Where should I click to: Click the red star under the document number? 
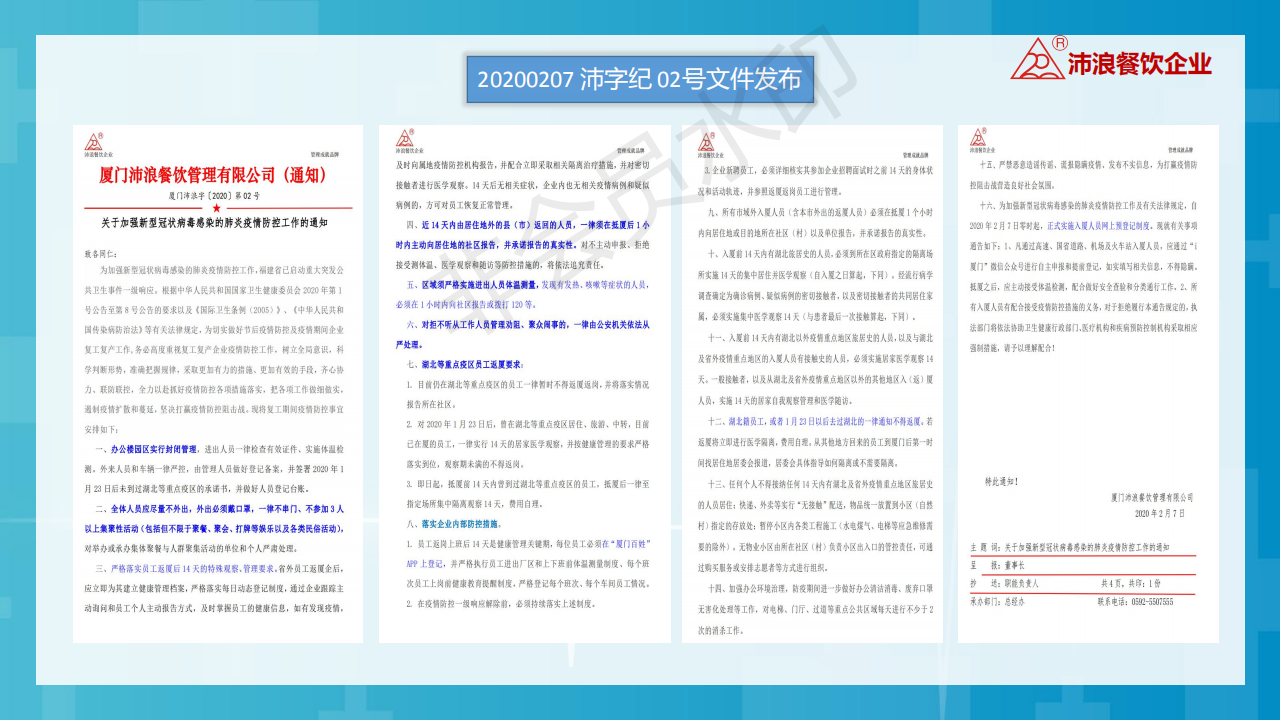[x=216, y=206]
